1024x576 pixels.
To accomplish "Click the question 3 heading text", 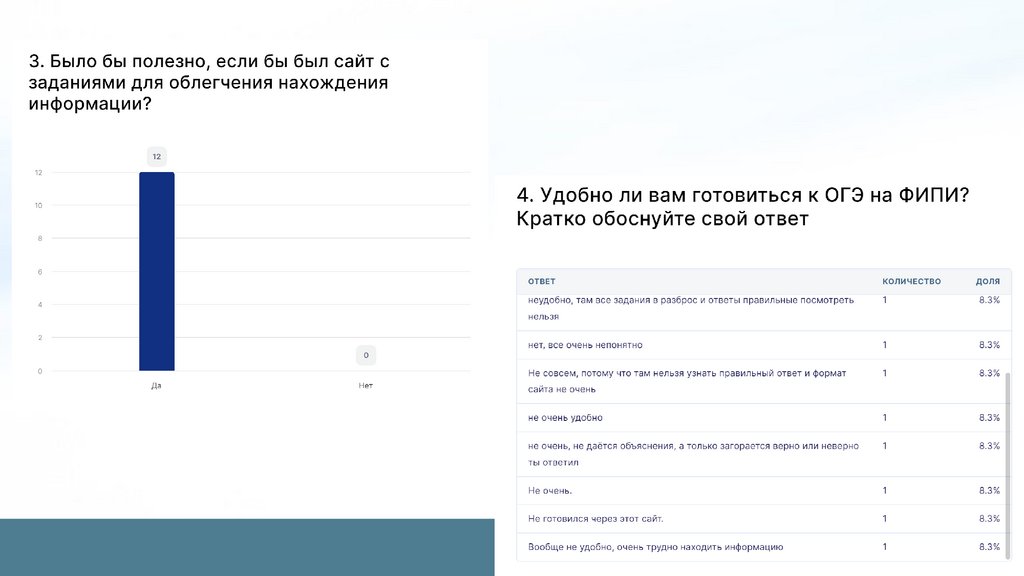I will coord(209,82).
